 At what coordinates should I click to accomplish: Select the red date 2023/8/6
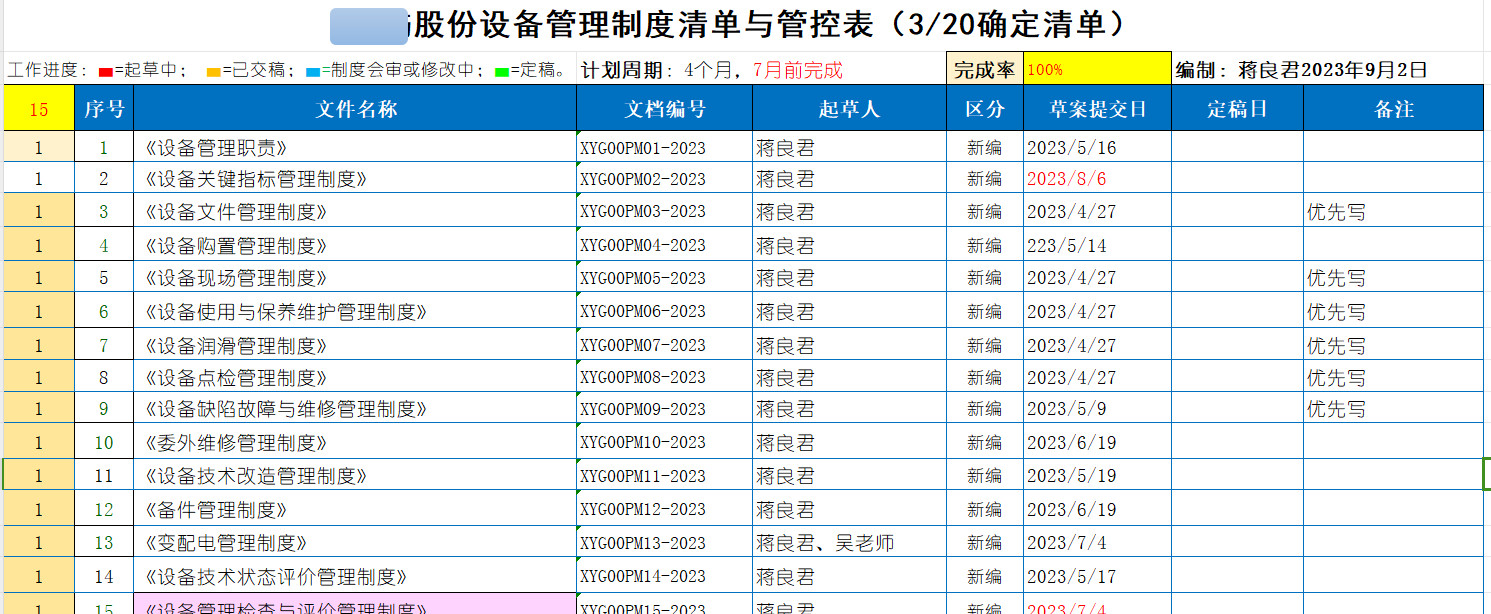1066,179
